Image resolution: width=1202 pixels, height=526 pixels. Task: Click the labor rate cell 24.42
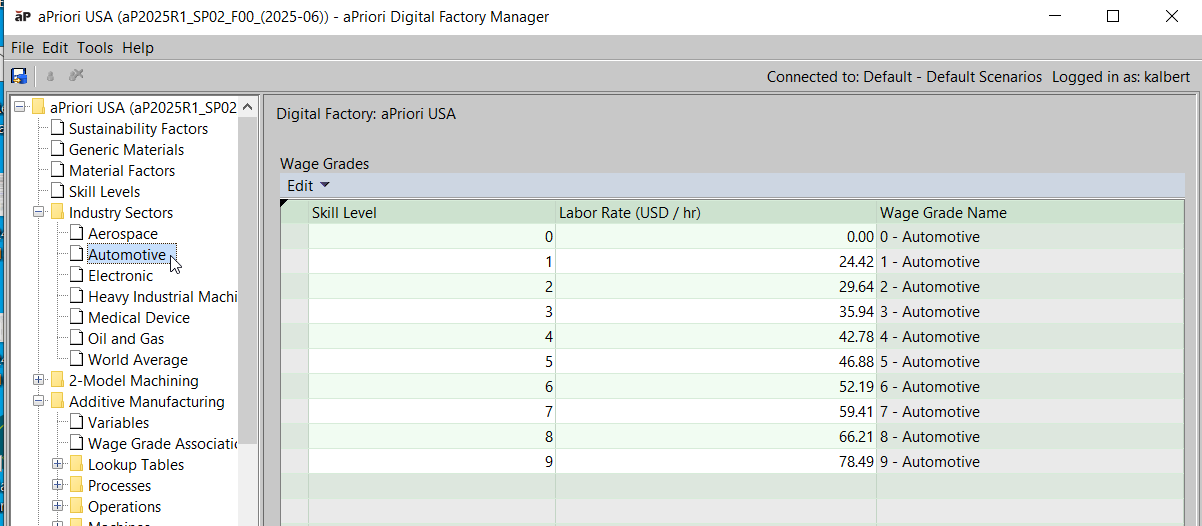click(x=716, y=261)
